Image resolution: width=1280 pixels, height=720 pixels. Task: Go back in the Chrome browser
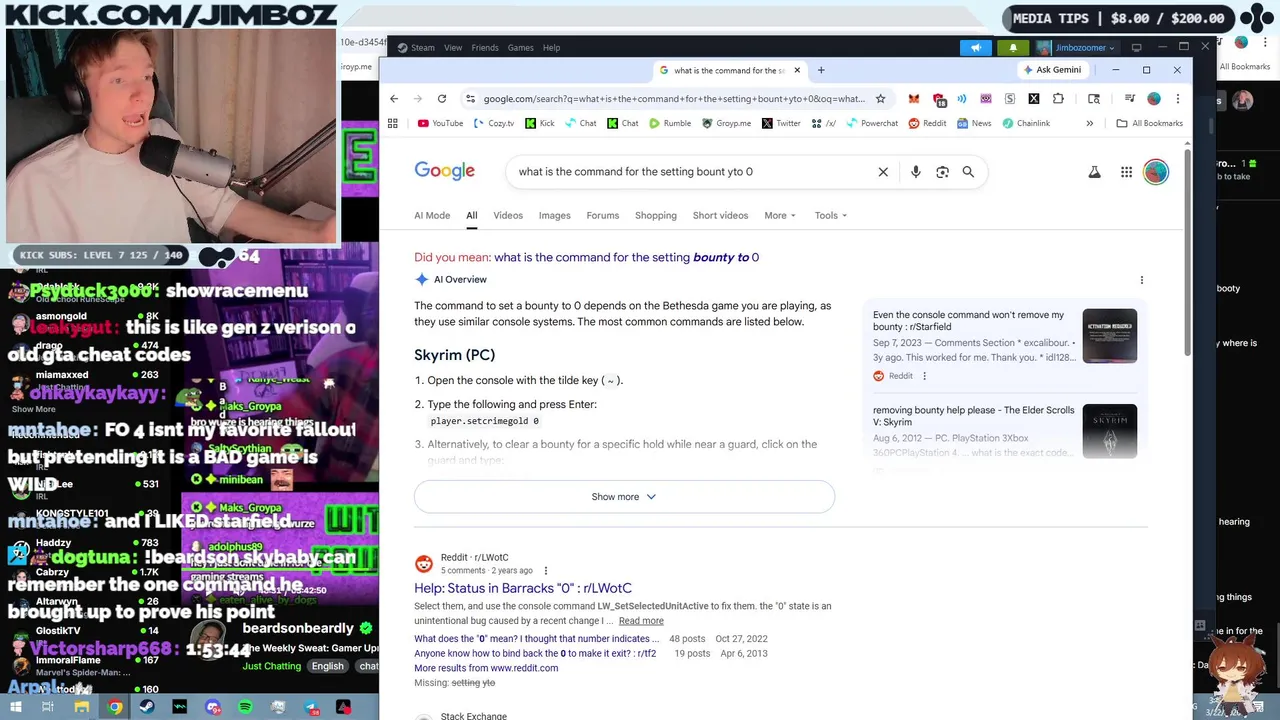[394, 98]
